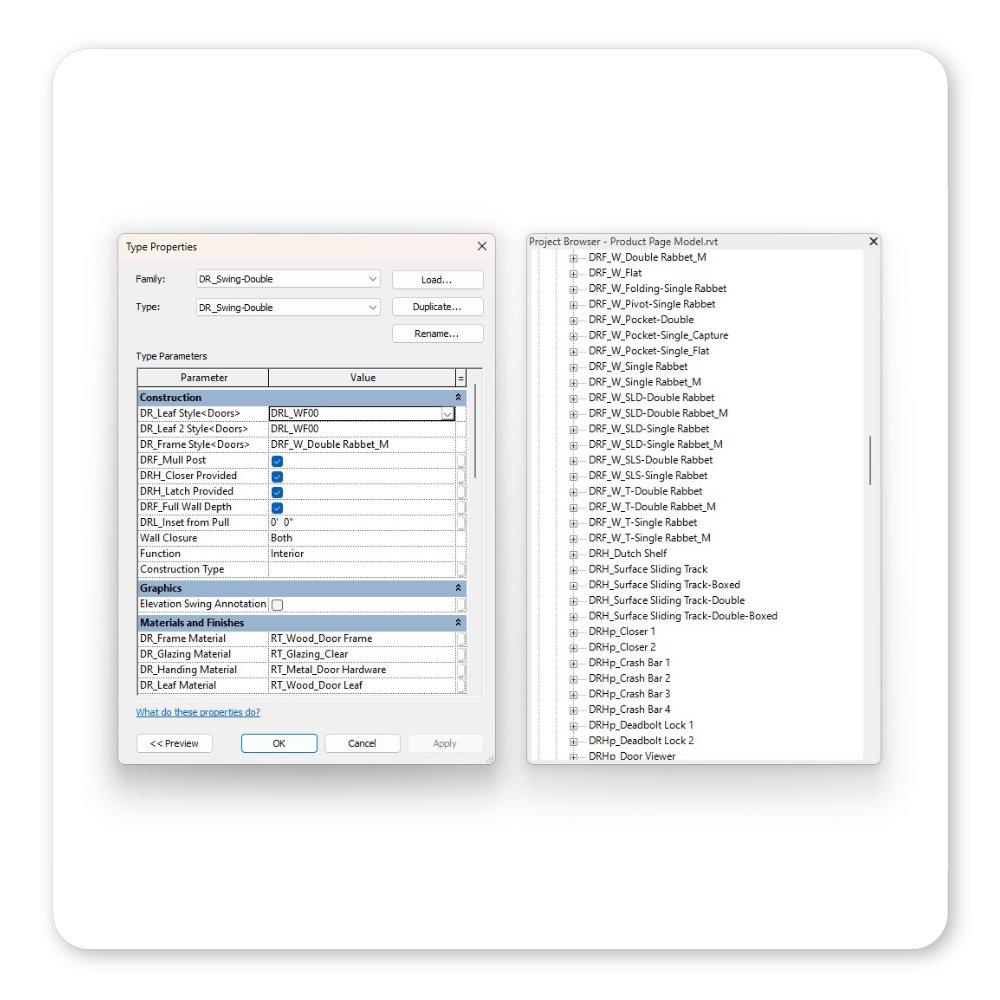Click the empty Construction Type value field
Viewport: 1000px width, 1000px height.
click(362, 570)
